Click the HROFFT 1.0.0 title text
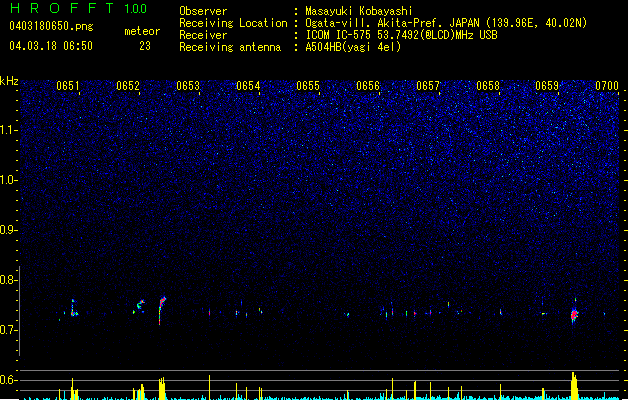 [x=79, y=8]
